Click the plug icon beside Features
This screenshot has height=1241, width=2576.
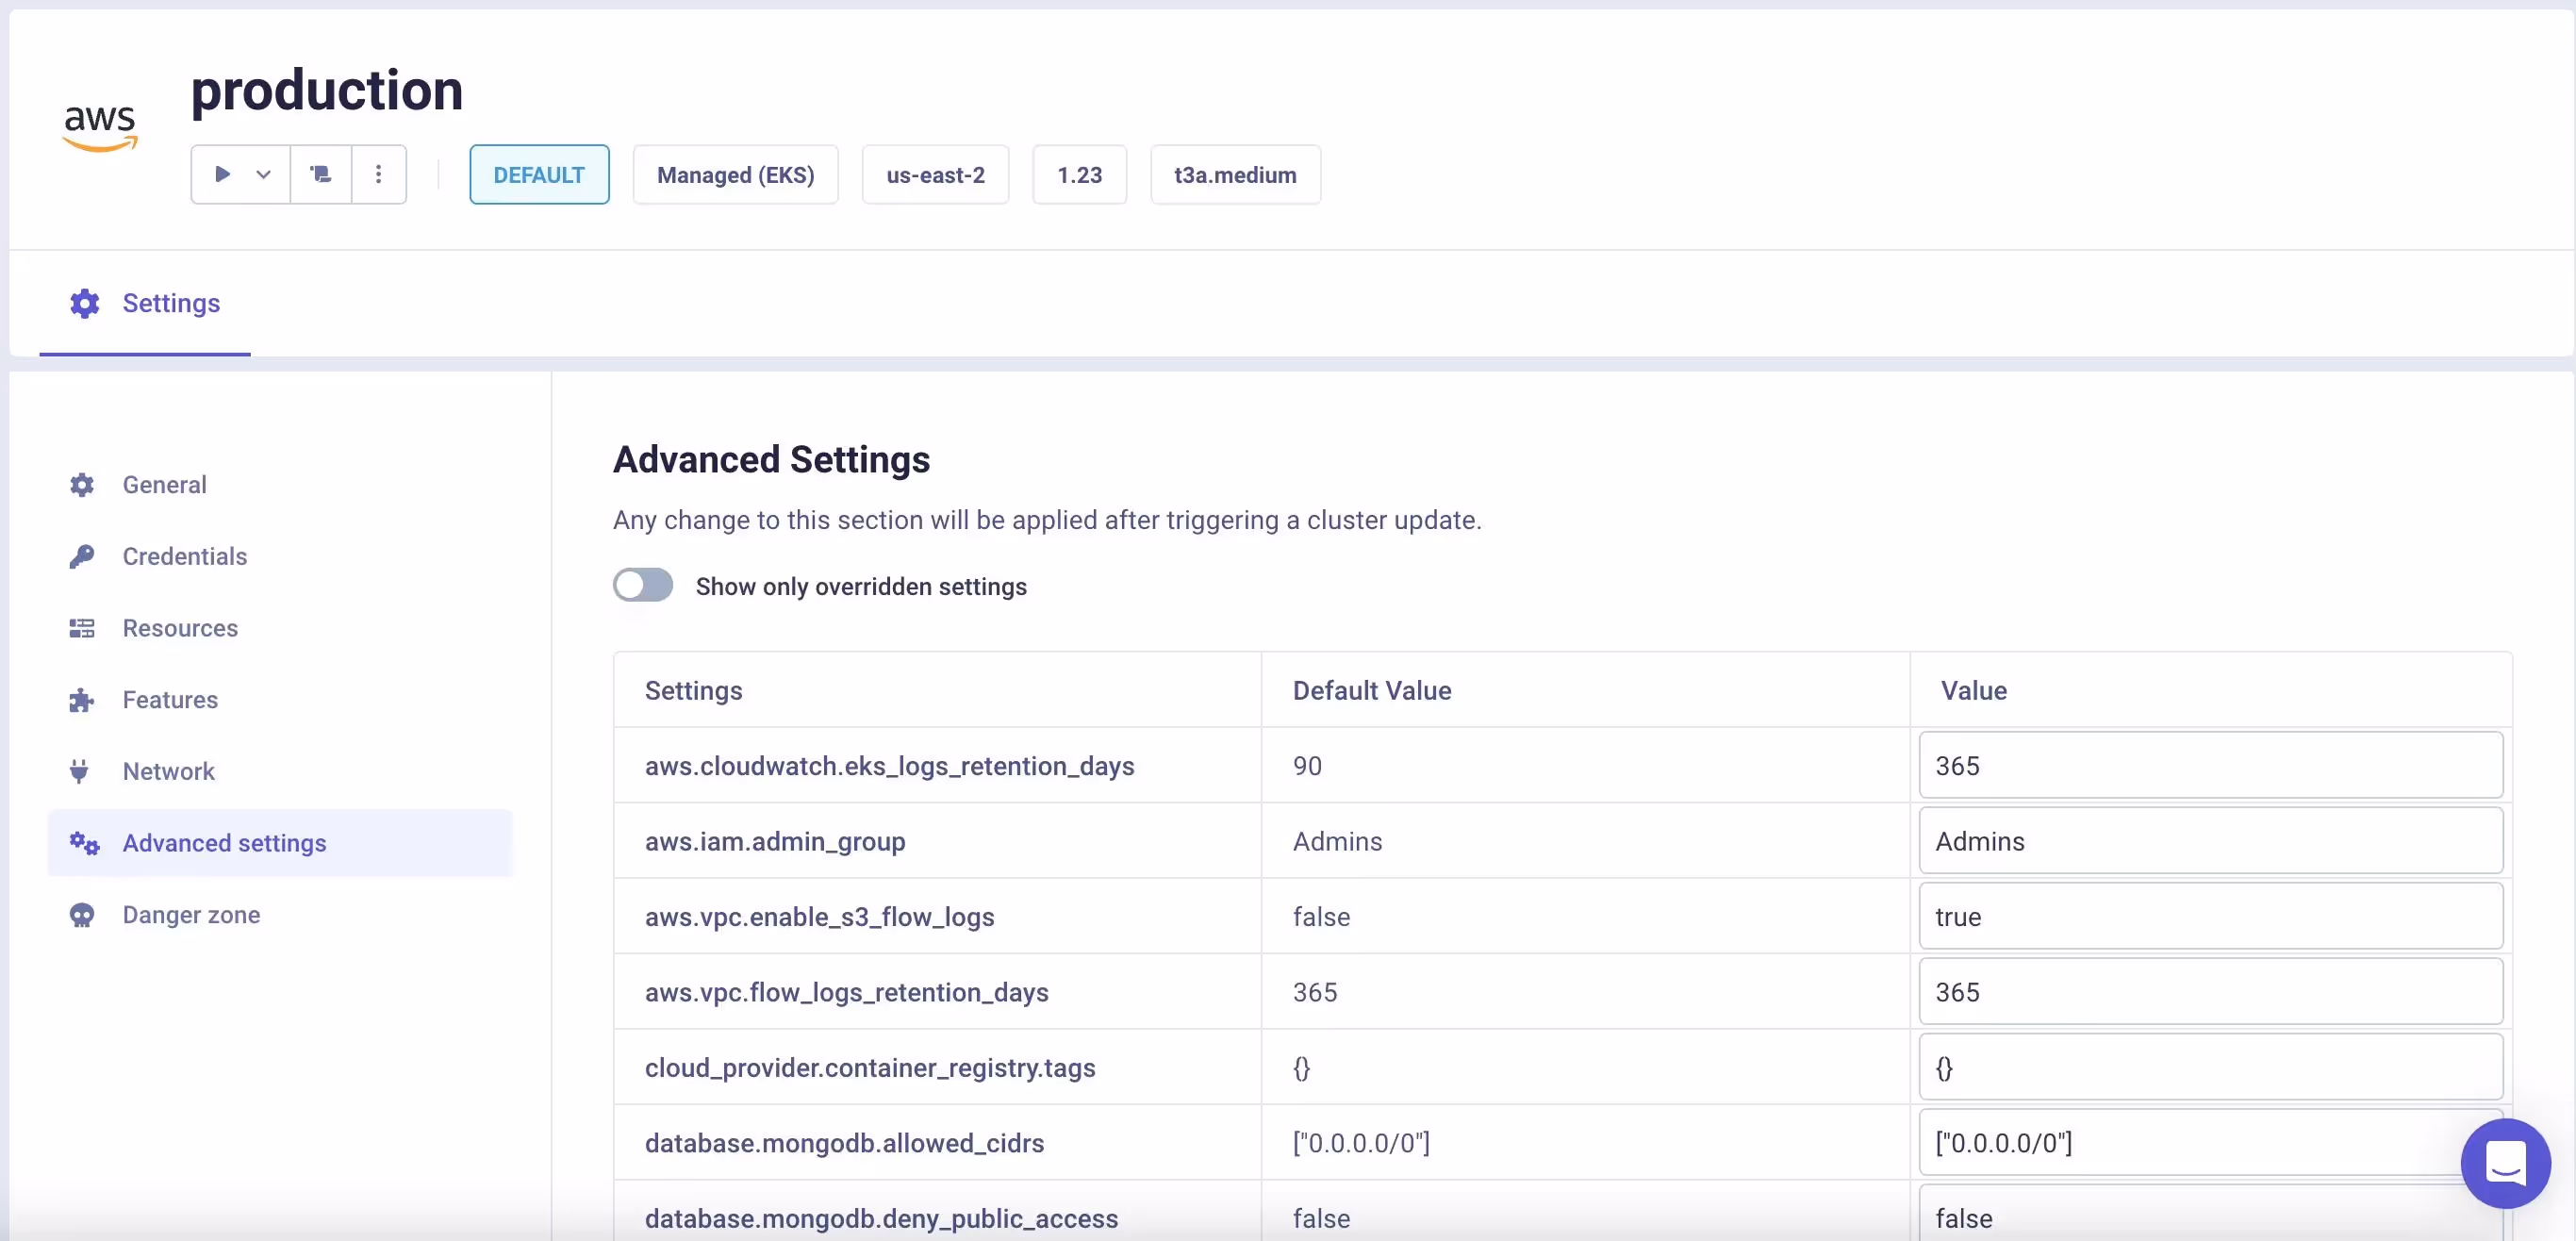pos(83,699)
